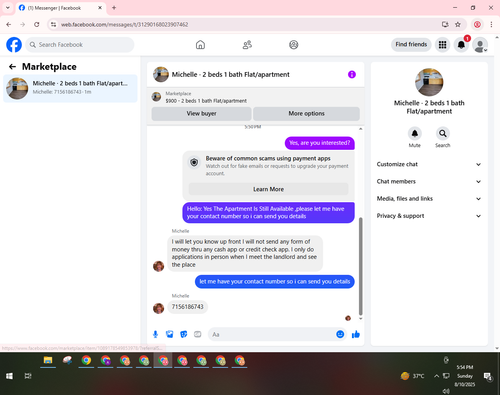Search in conversation using the magnifier icon
This screenshot has width=500, height=395.
(x=443, y=134)
